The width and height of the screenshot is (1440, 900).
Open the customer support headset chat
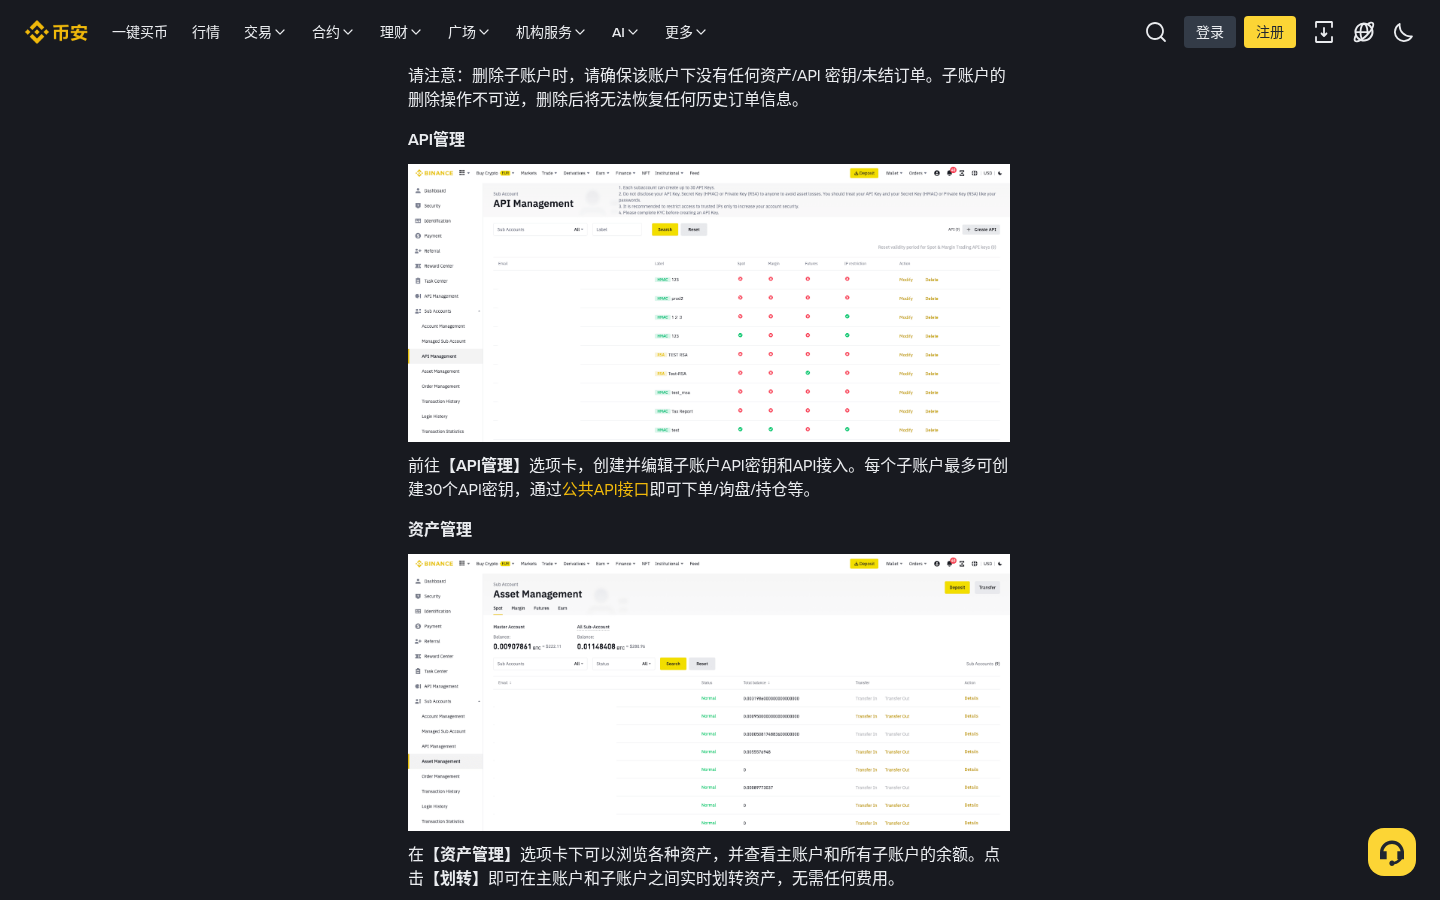(1392, 852)
